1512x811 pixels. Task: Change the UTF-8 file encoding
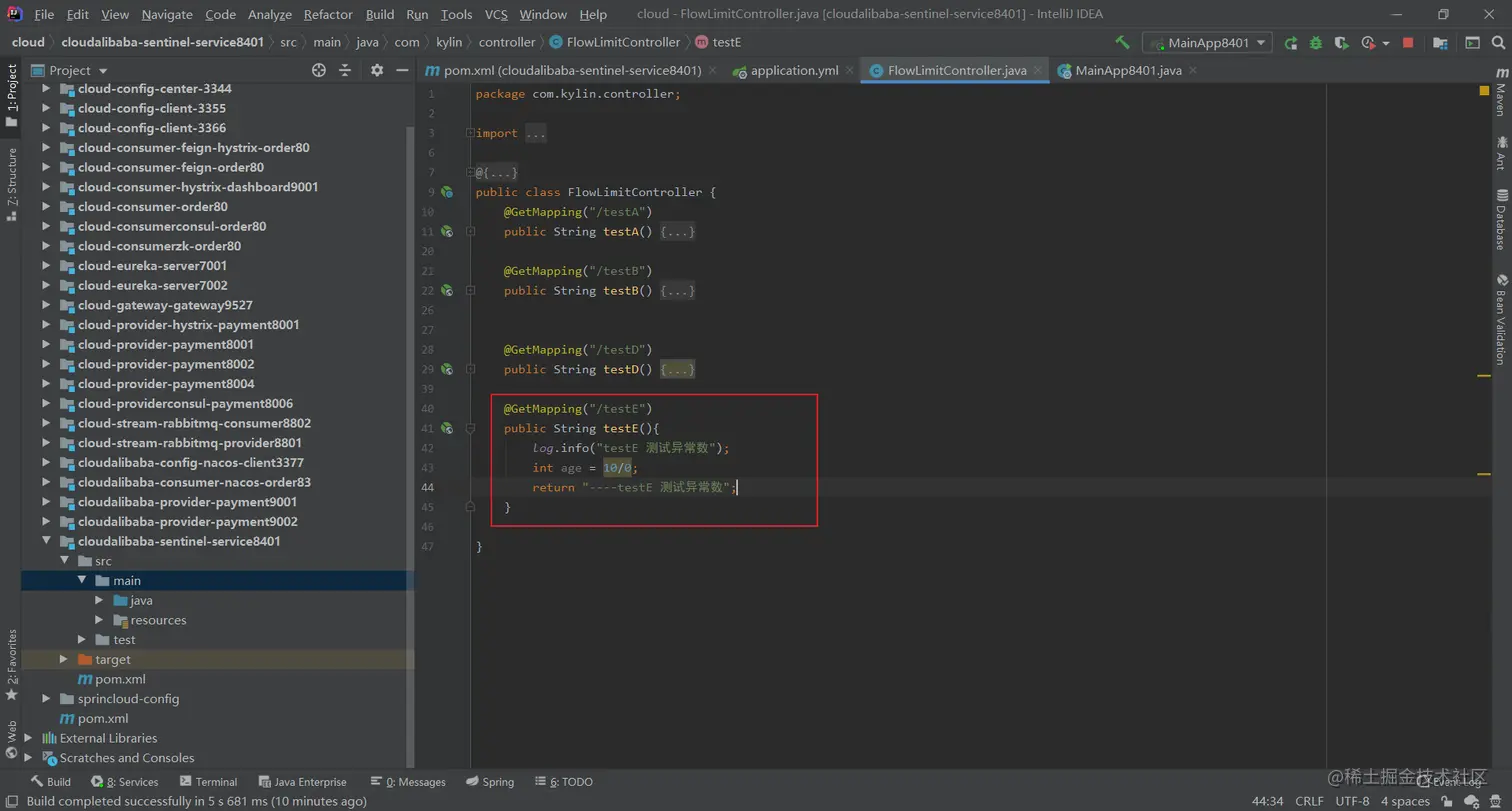1352,801
